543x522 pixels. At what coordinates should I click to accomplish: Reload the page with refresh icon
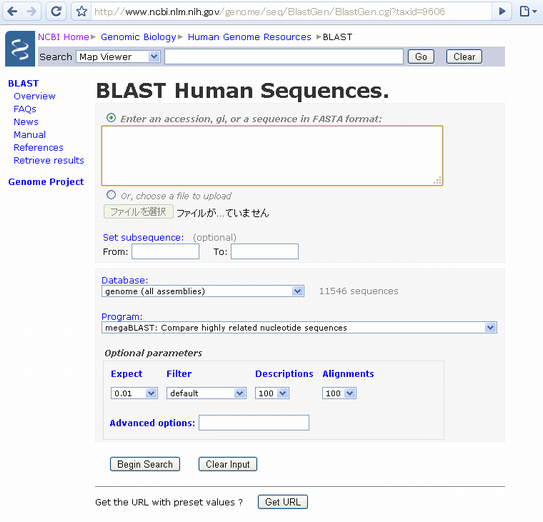coord(56,11)
